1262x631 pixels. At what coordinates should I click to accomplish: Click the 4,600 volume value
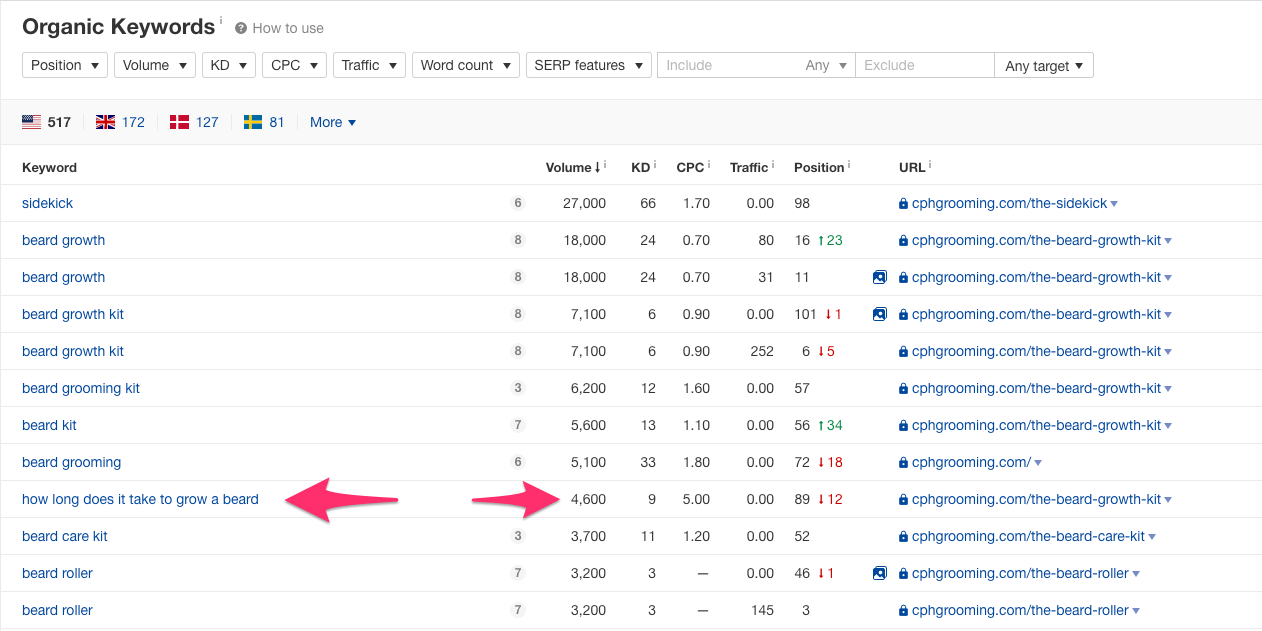click(x=588, y=499)
